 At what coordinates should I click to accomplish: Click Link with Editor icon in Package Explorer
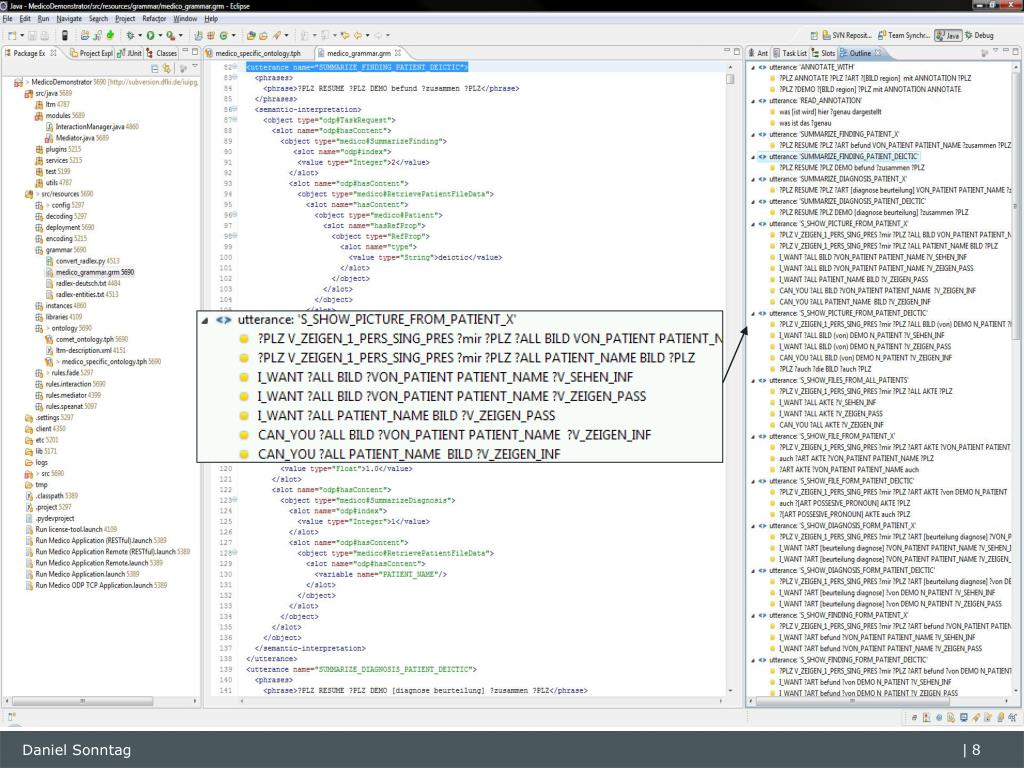pyautogui.click(x=167, y=68)
